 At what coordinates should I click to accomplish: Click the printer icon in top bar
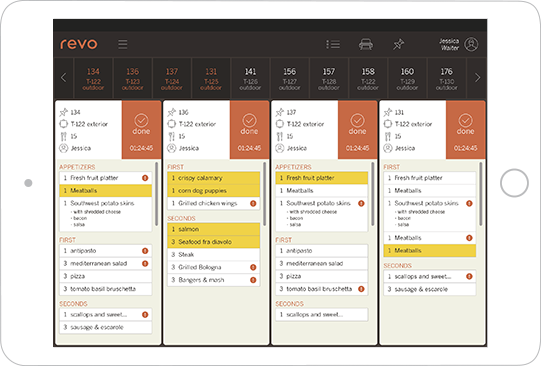pos(366,44)
